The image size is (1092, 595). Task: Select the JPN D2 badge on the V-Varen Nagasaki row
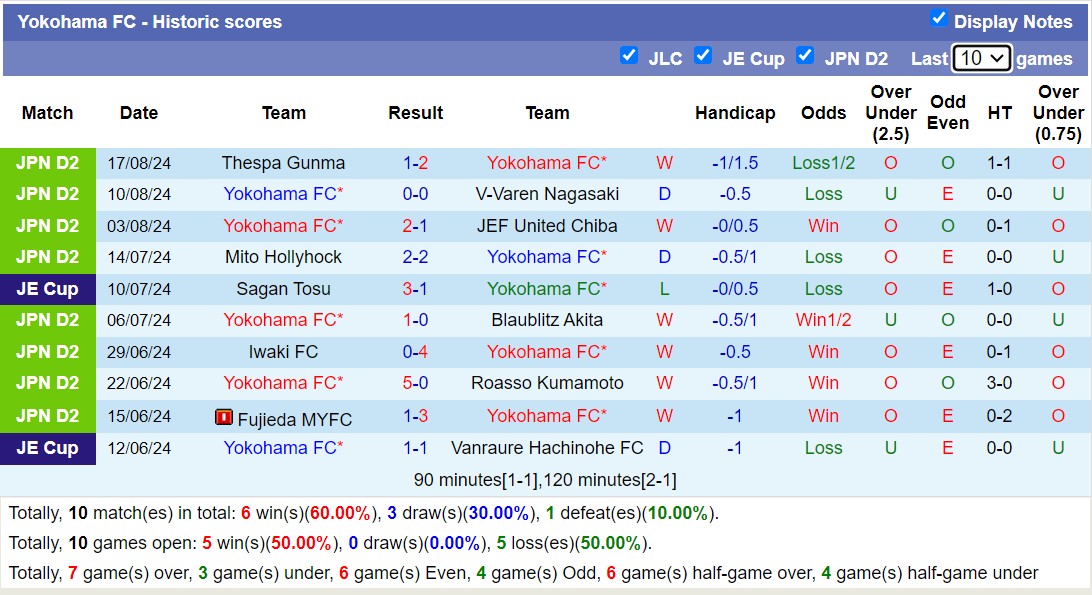(x=47, y=194)
